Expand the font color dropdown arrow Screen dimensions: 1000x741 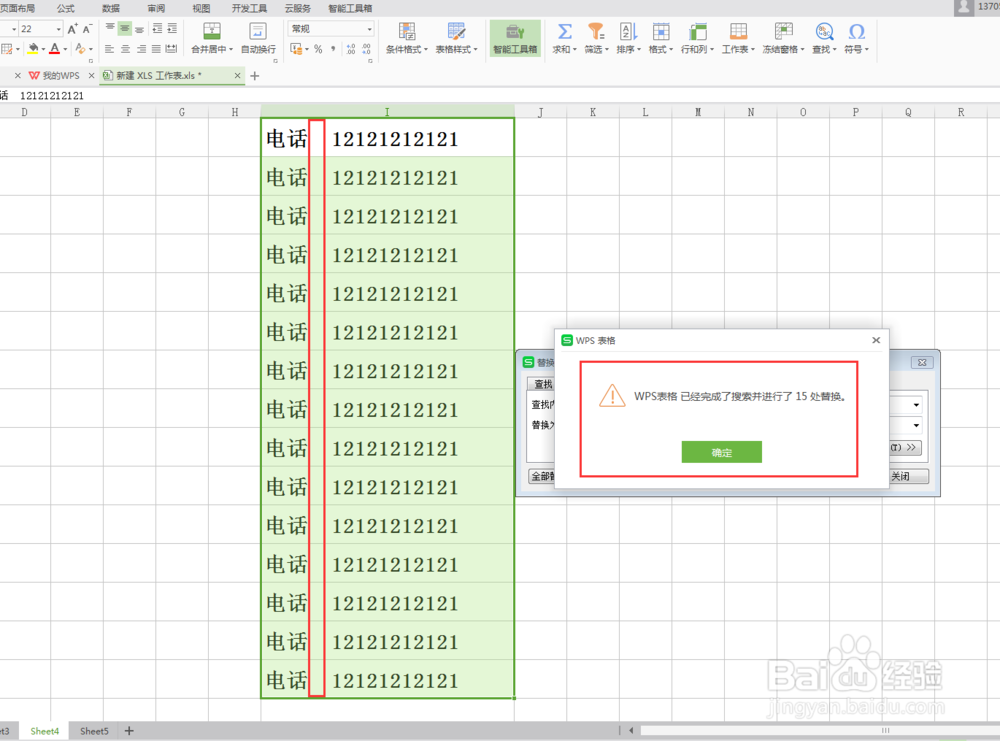tap(65, 49)
